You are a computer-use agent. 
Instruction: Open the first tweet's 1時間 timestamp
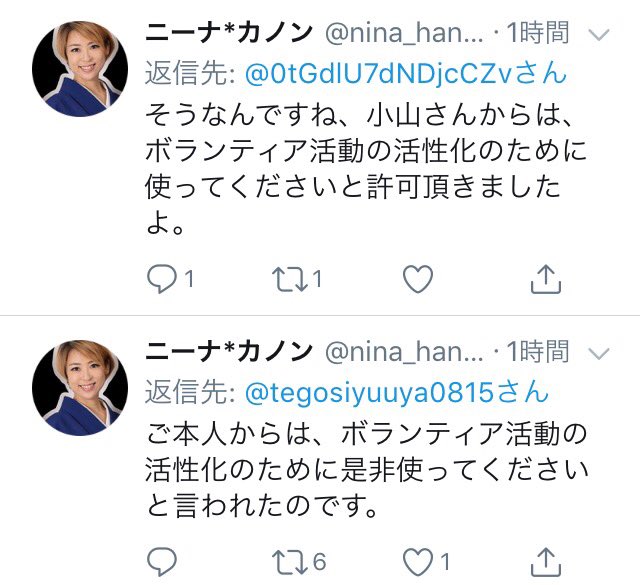(538, 33)
